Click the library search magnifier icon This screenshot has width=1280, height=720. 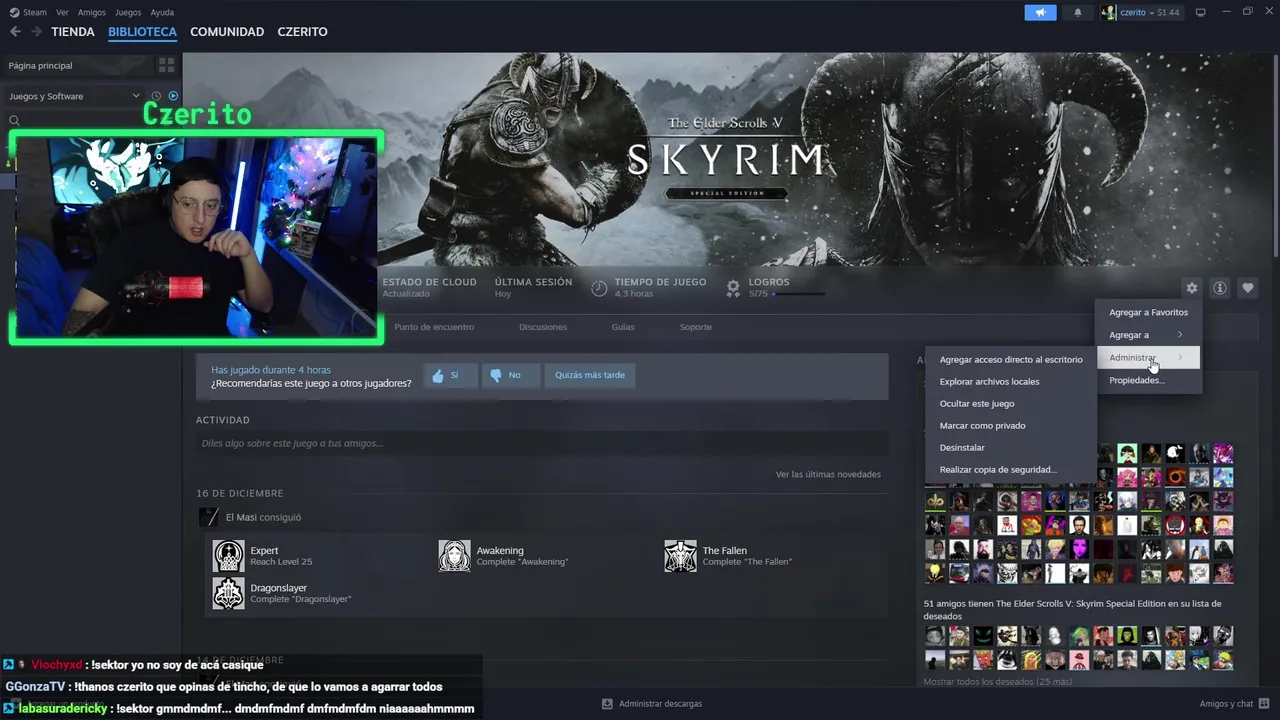(x=14, y=120)
